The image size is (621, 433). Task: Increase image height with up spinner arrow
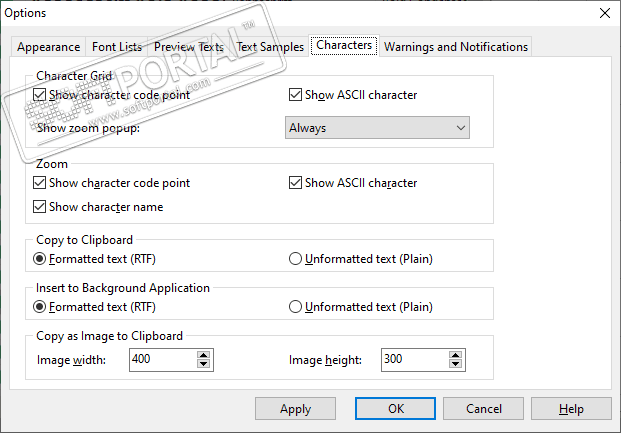click(456, 355)
